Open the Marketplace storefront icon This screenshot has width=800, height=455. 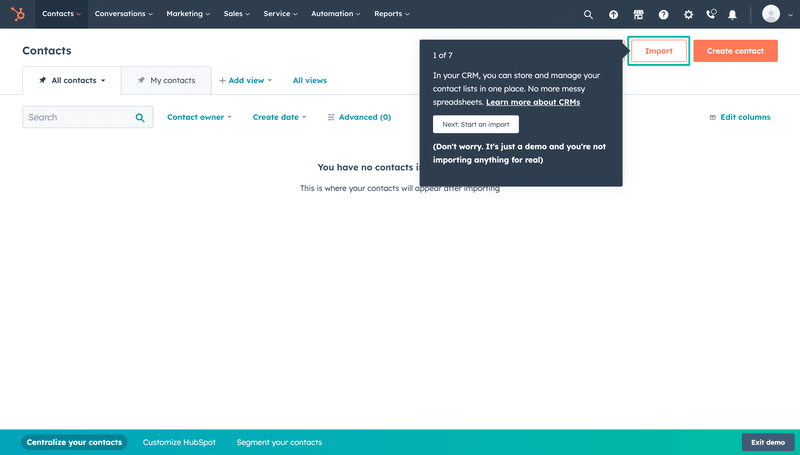point(638,14)
